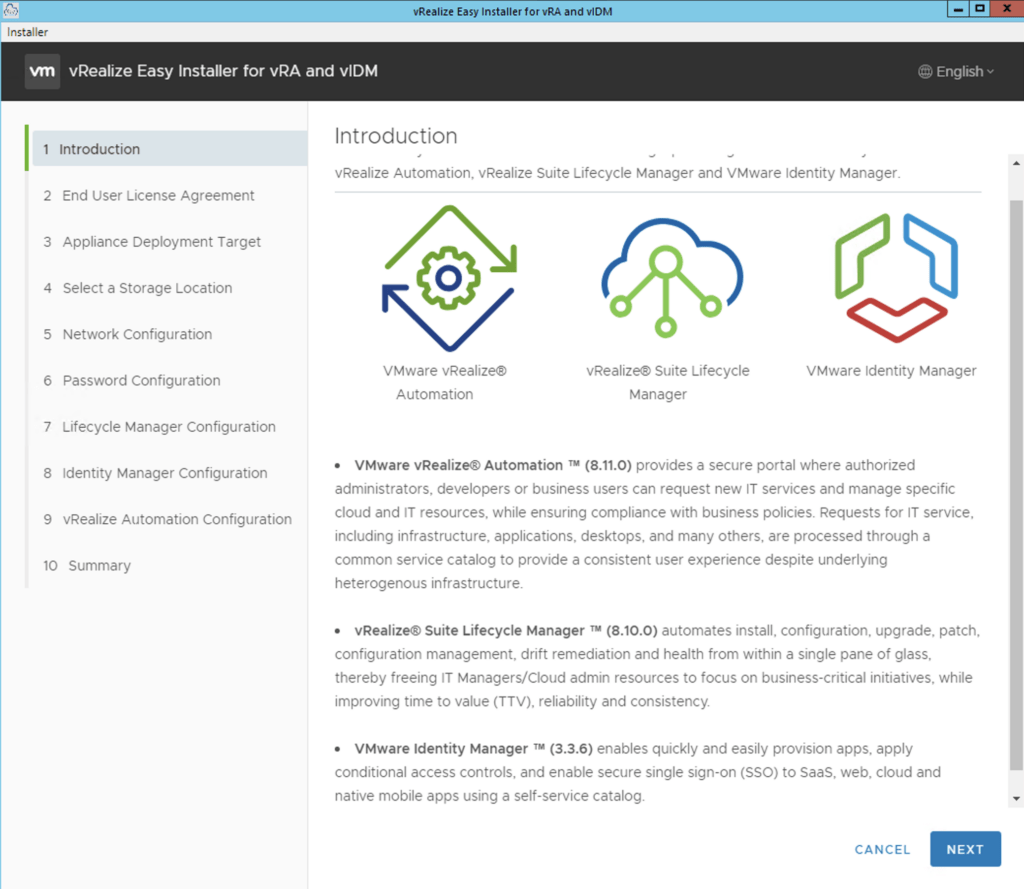The width and height of the screenshot is (1024, 889).
Task: Minimize the installer window
Action: tap(958, 9)
